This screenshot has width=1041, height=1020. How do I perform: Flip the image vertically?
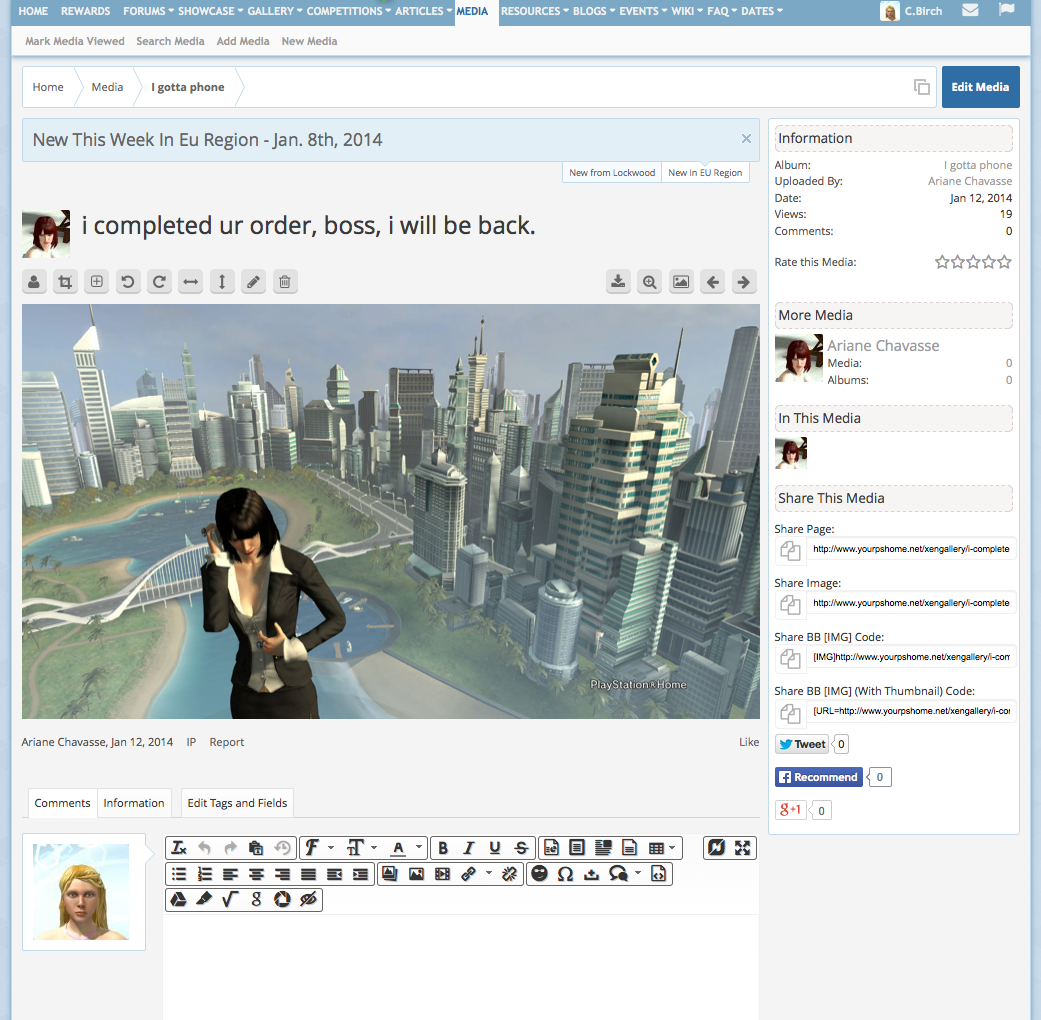(222, 282)
